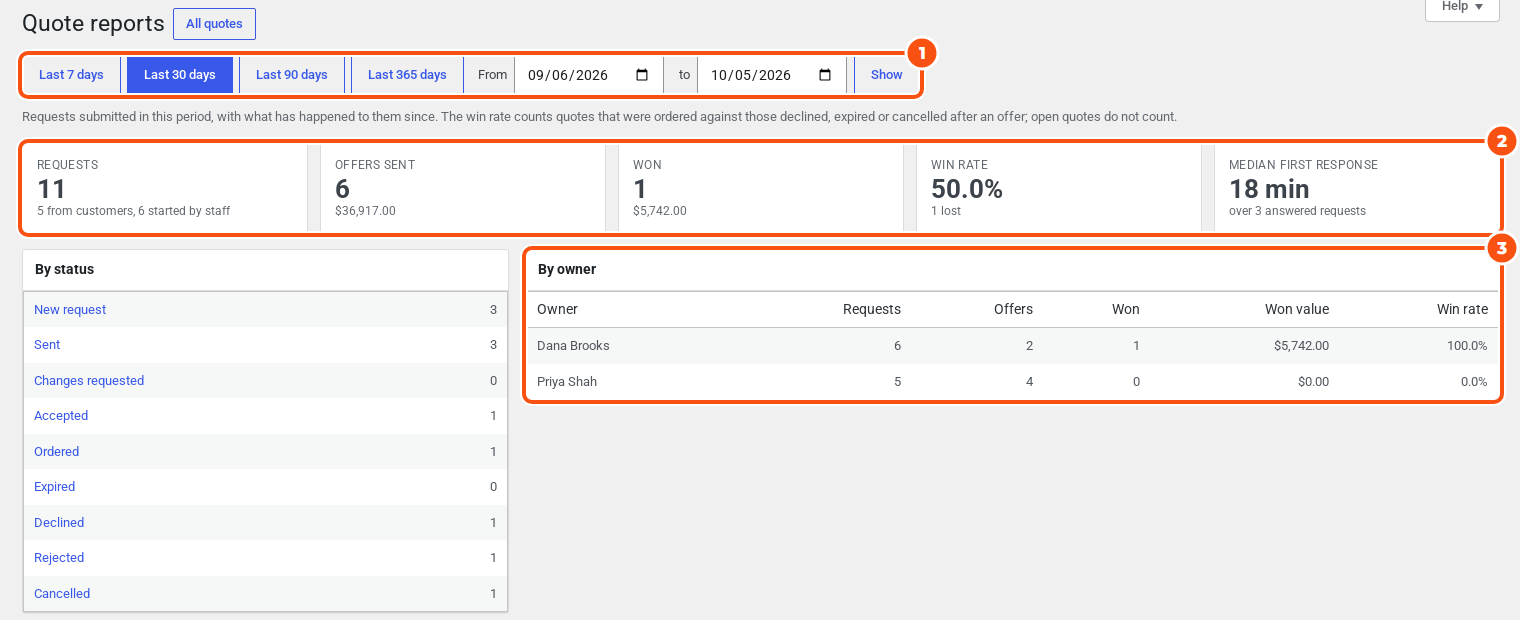Click the Requests column header
Viewport: 1520px width, 620px height.
point(872,309)
